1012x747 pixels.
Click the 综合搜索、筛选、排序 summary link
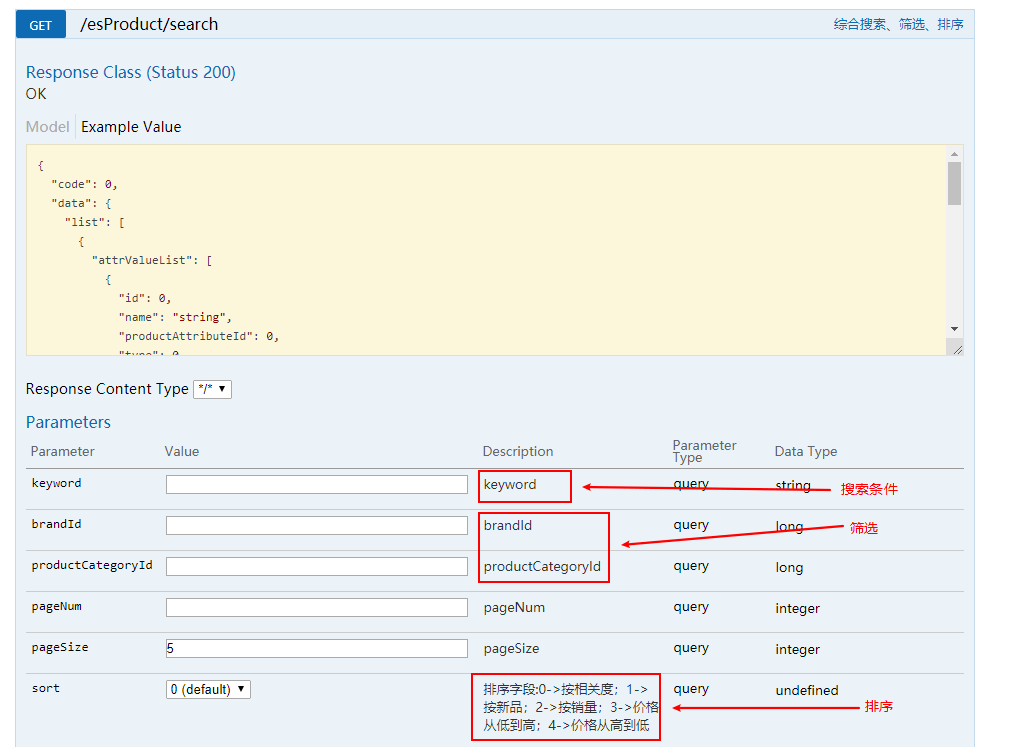(898, 25)
